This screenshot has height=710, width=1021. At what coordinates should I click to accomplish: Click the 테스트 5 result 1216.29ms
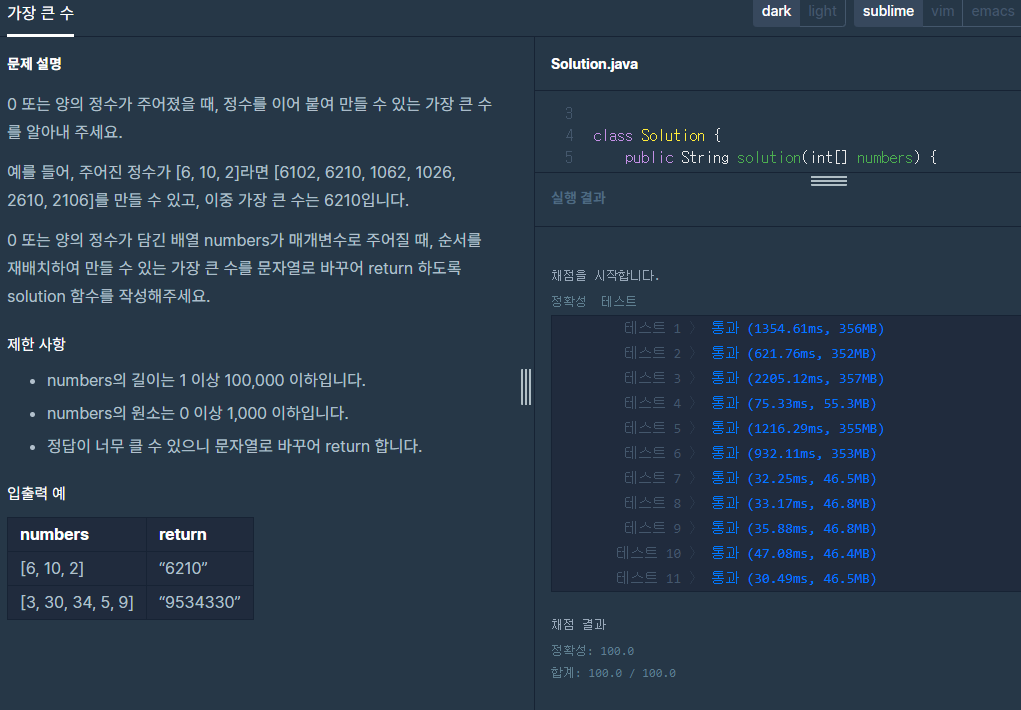click(x=798, y=429)
